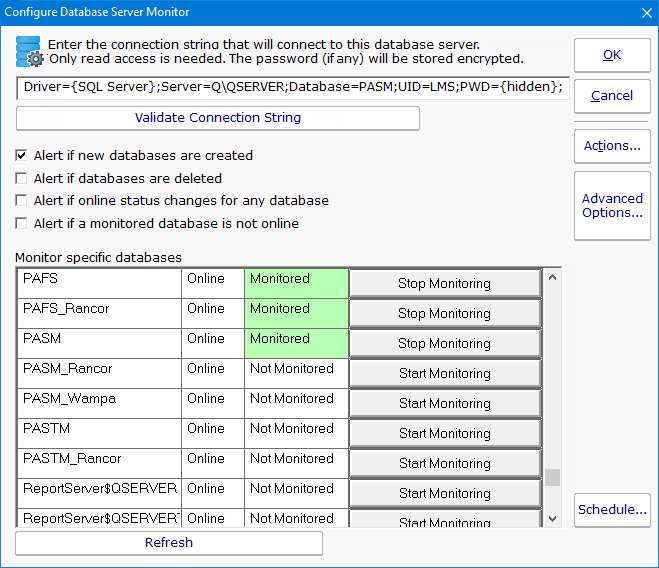Close the Configure Database Server Monitor dialog

coord(644,12)
